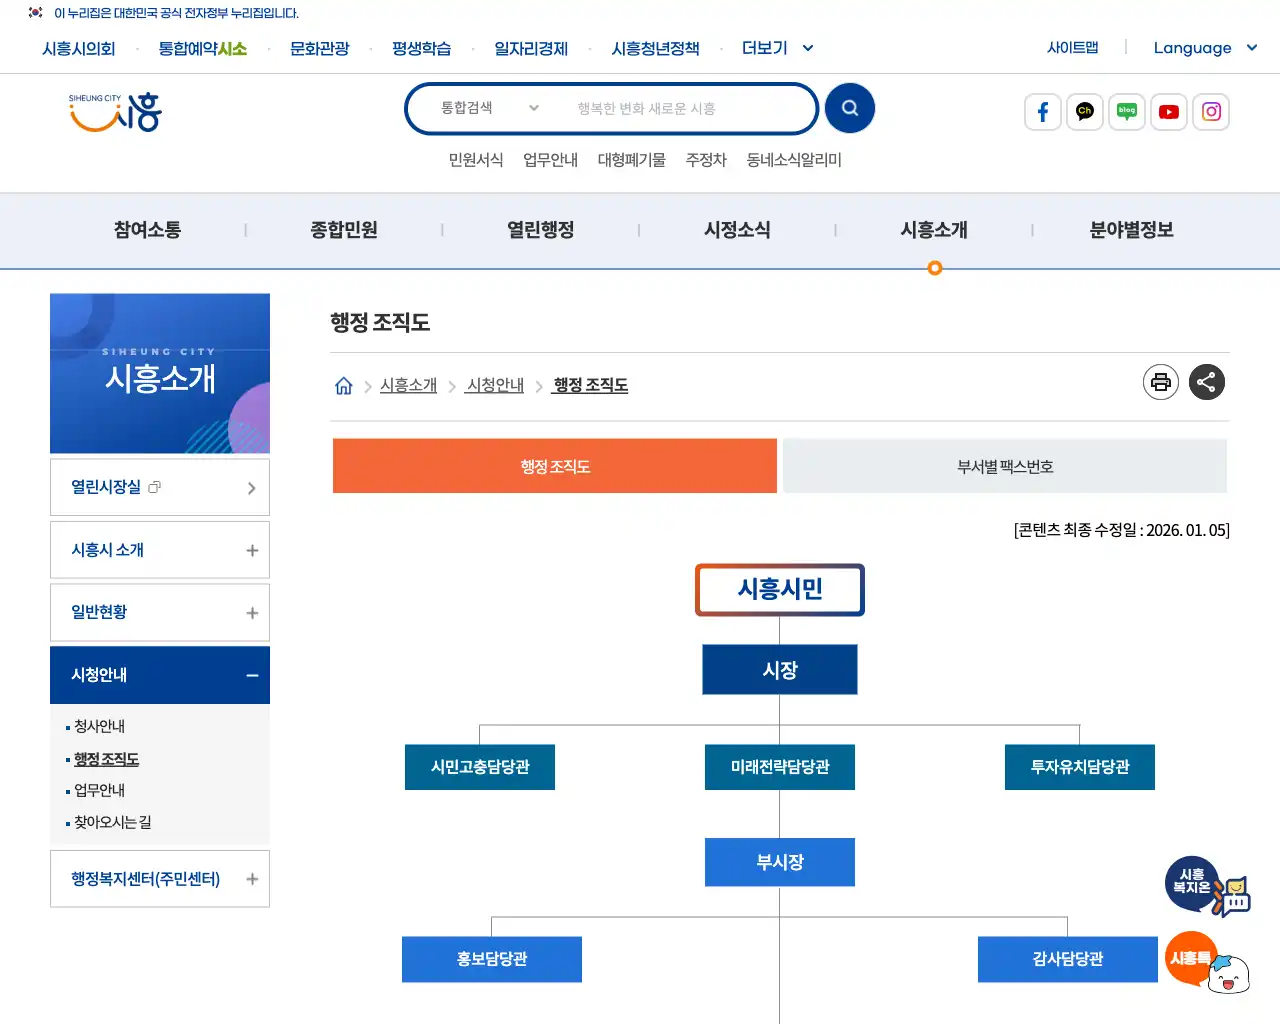The height and width of the screenshot is (1024, 1280).
Task: Click the 부시장 org chart box
Action: point(780,862)
